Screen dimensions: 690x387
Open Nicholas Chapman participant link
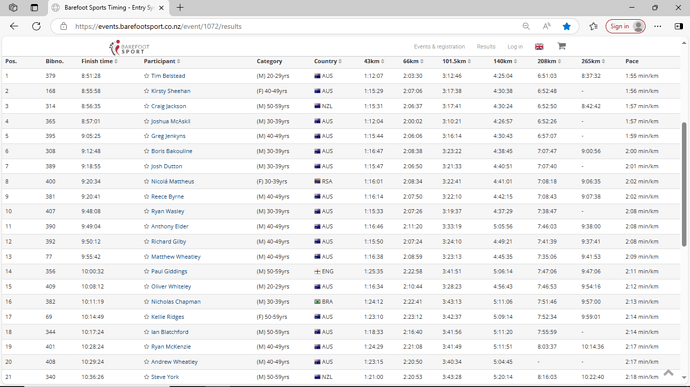[176, 302]
